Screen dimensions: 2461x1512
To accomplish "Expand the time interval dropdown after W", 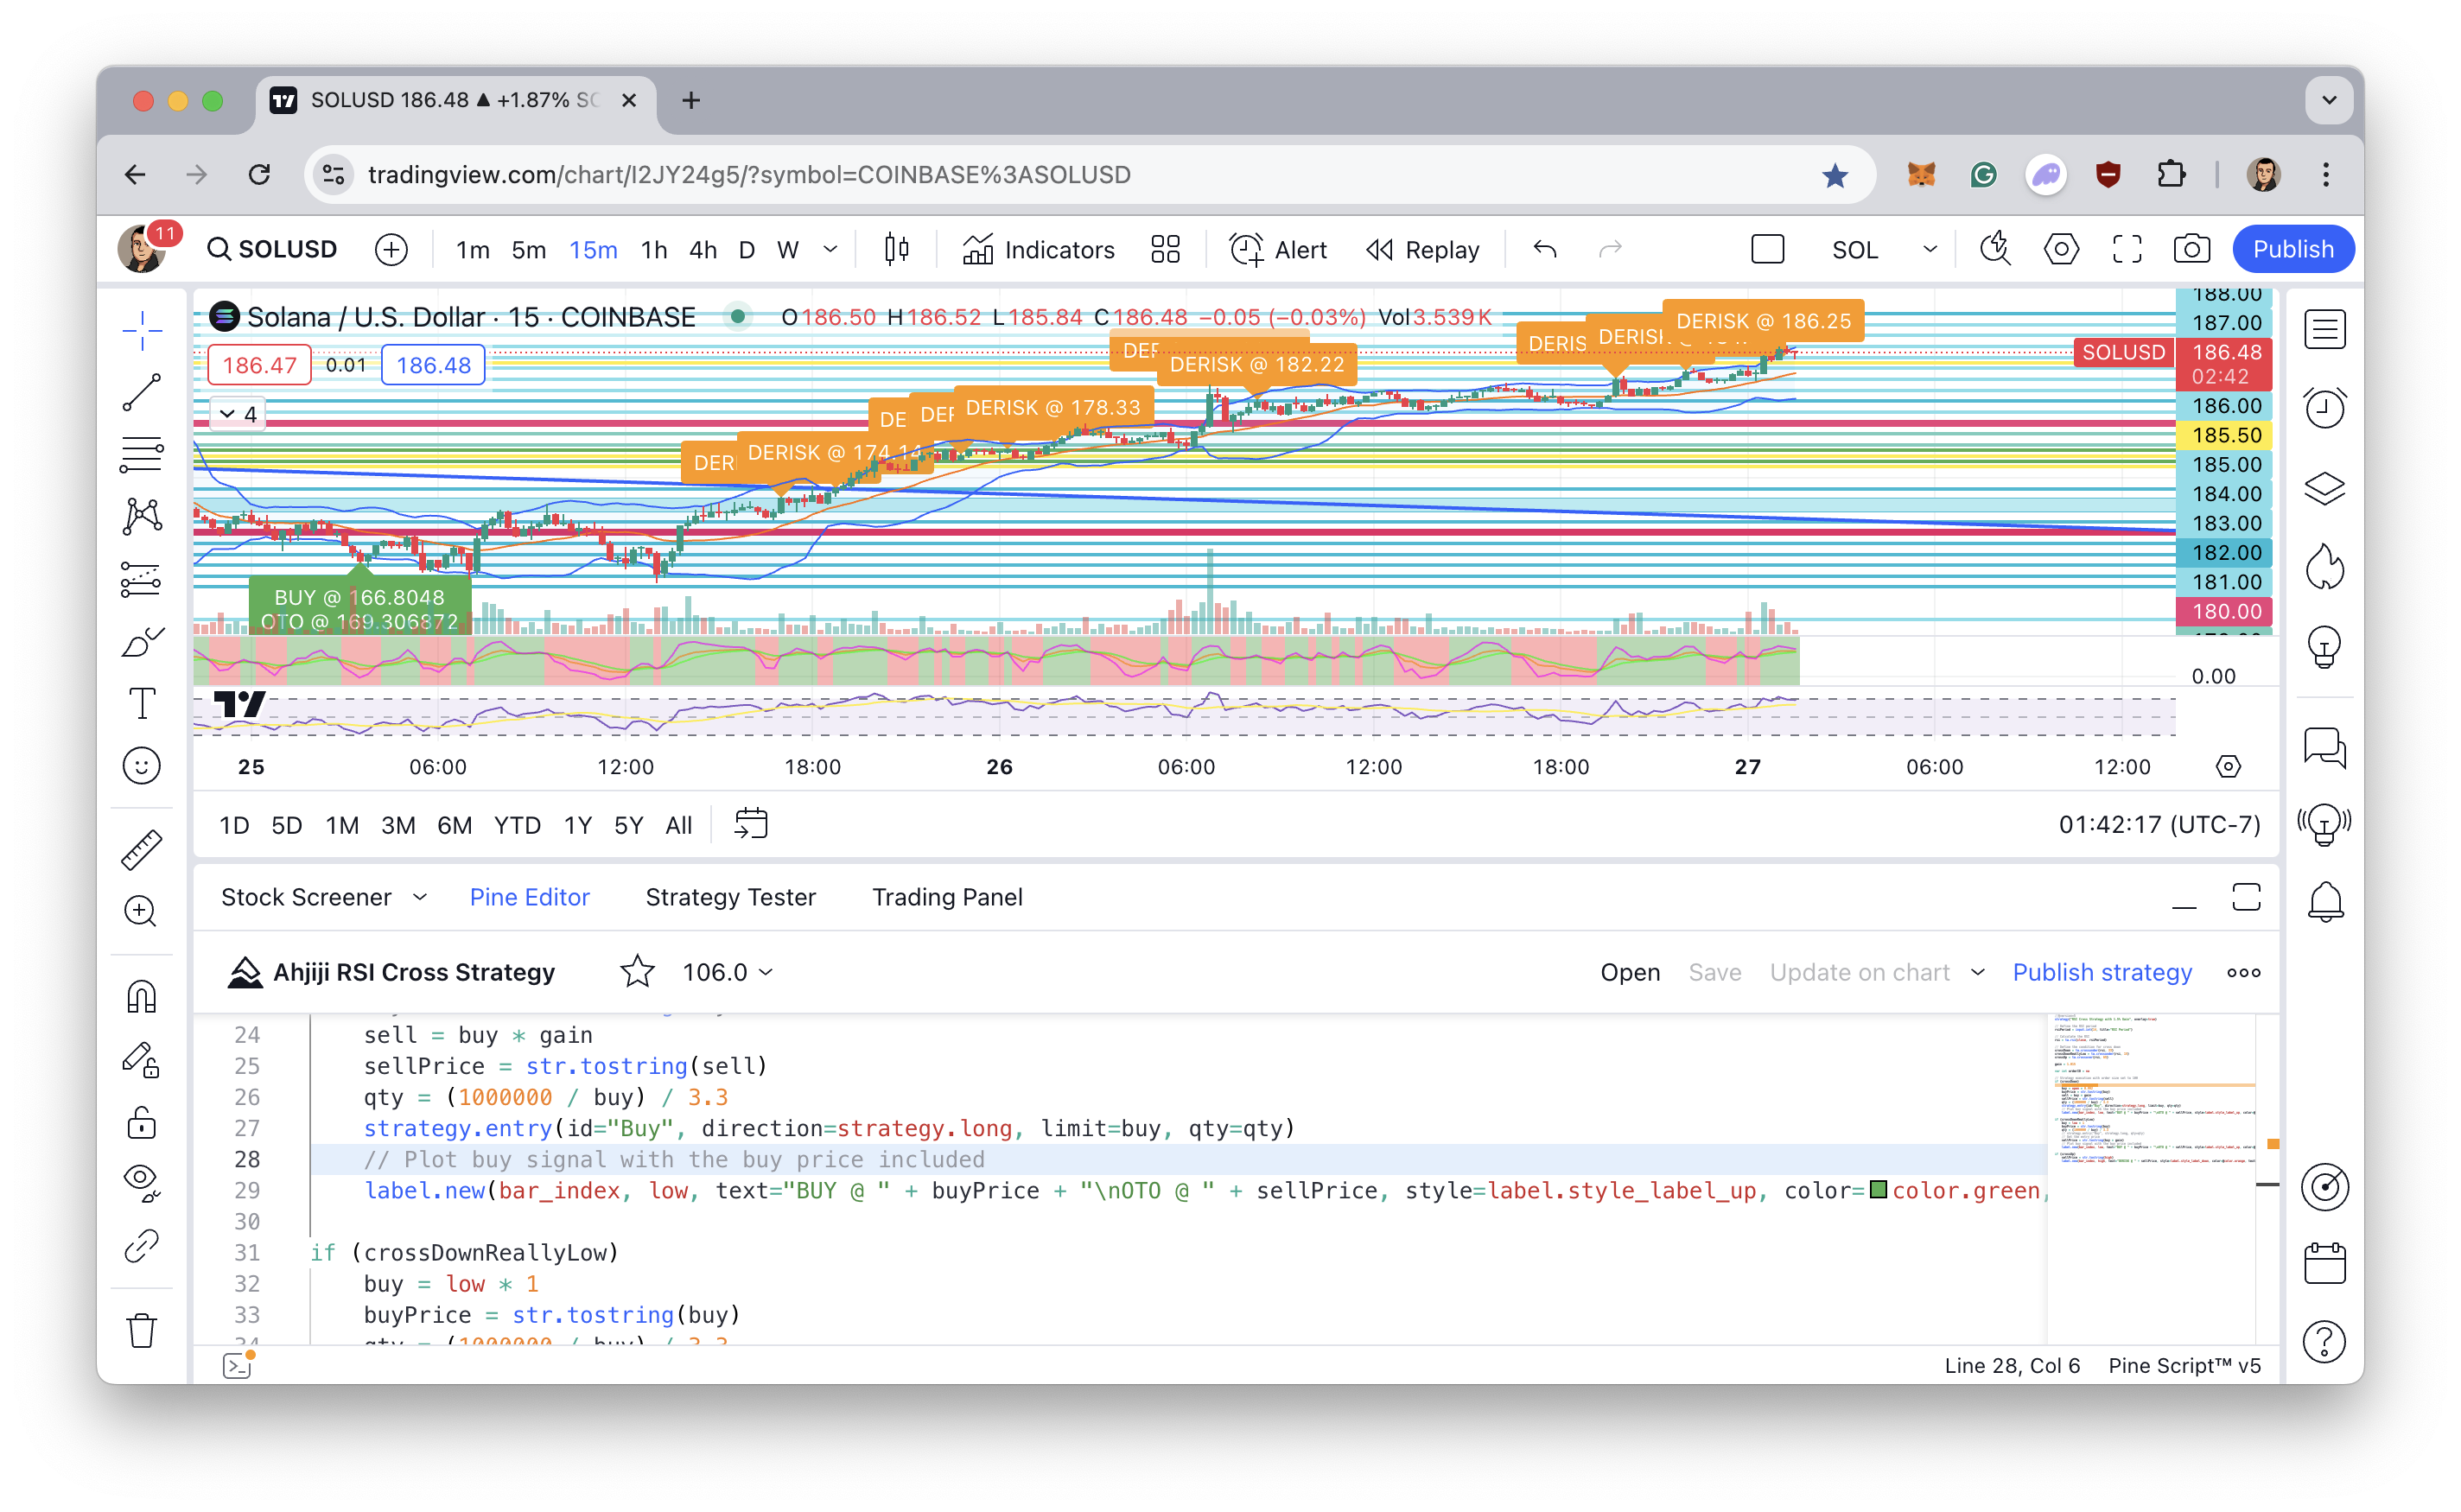I will click(x=830, y=249).
